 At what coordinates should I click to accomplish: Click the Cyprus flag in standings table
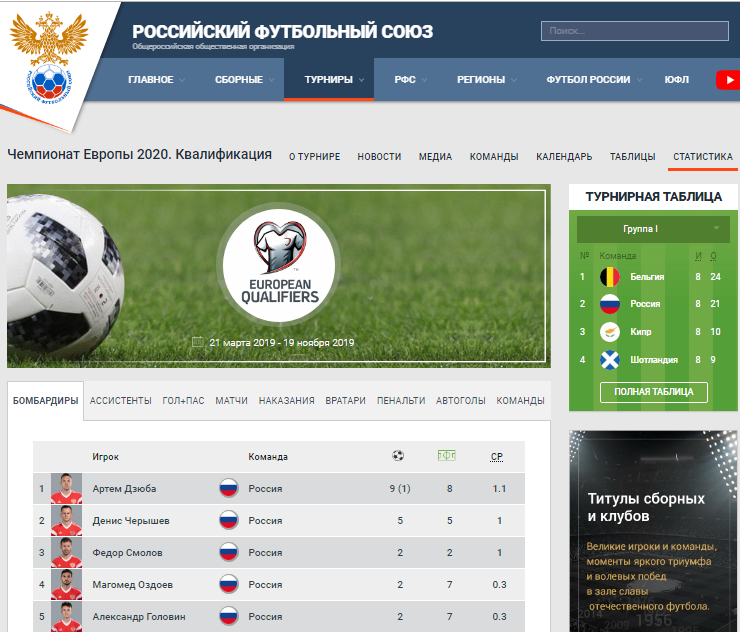click(610, 332)
